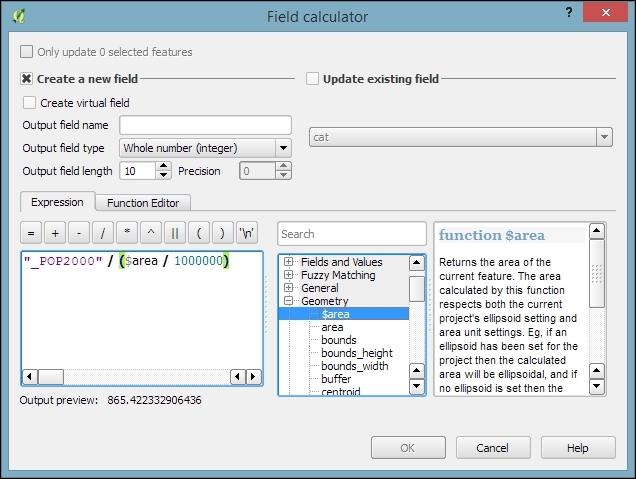Insert the multiplication operator

pos(127,233)
